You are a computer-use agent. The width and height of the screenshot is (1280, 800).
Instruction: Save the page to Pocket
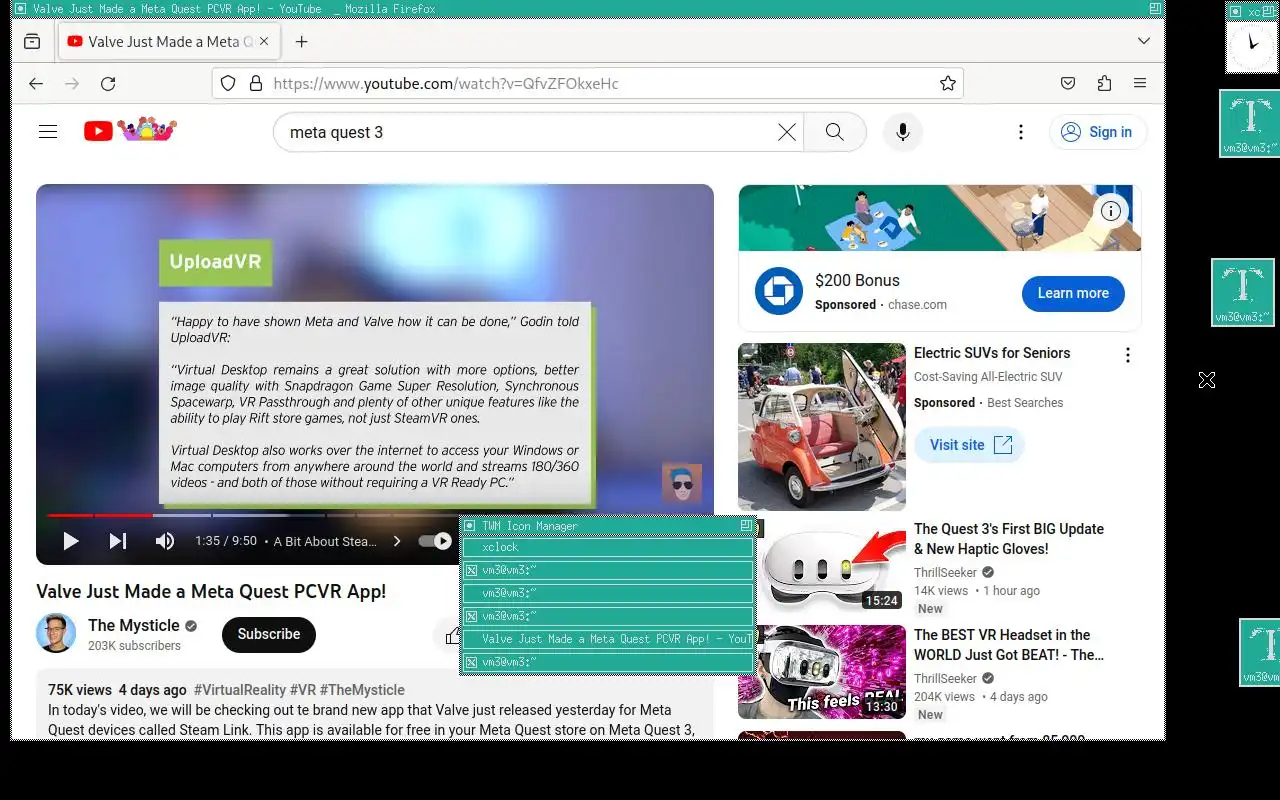coord(1068,83)
